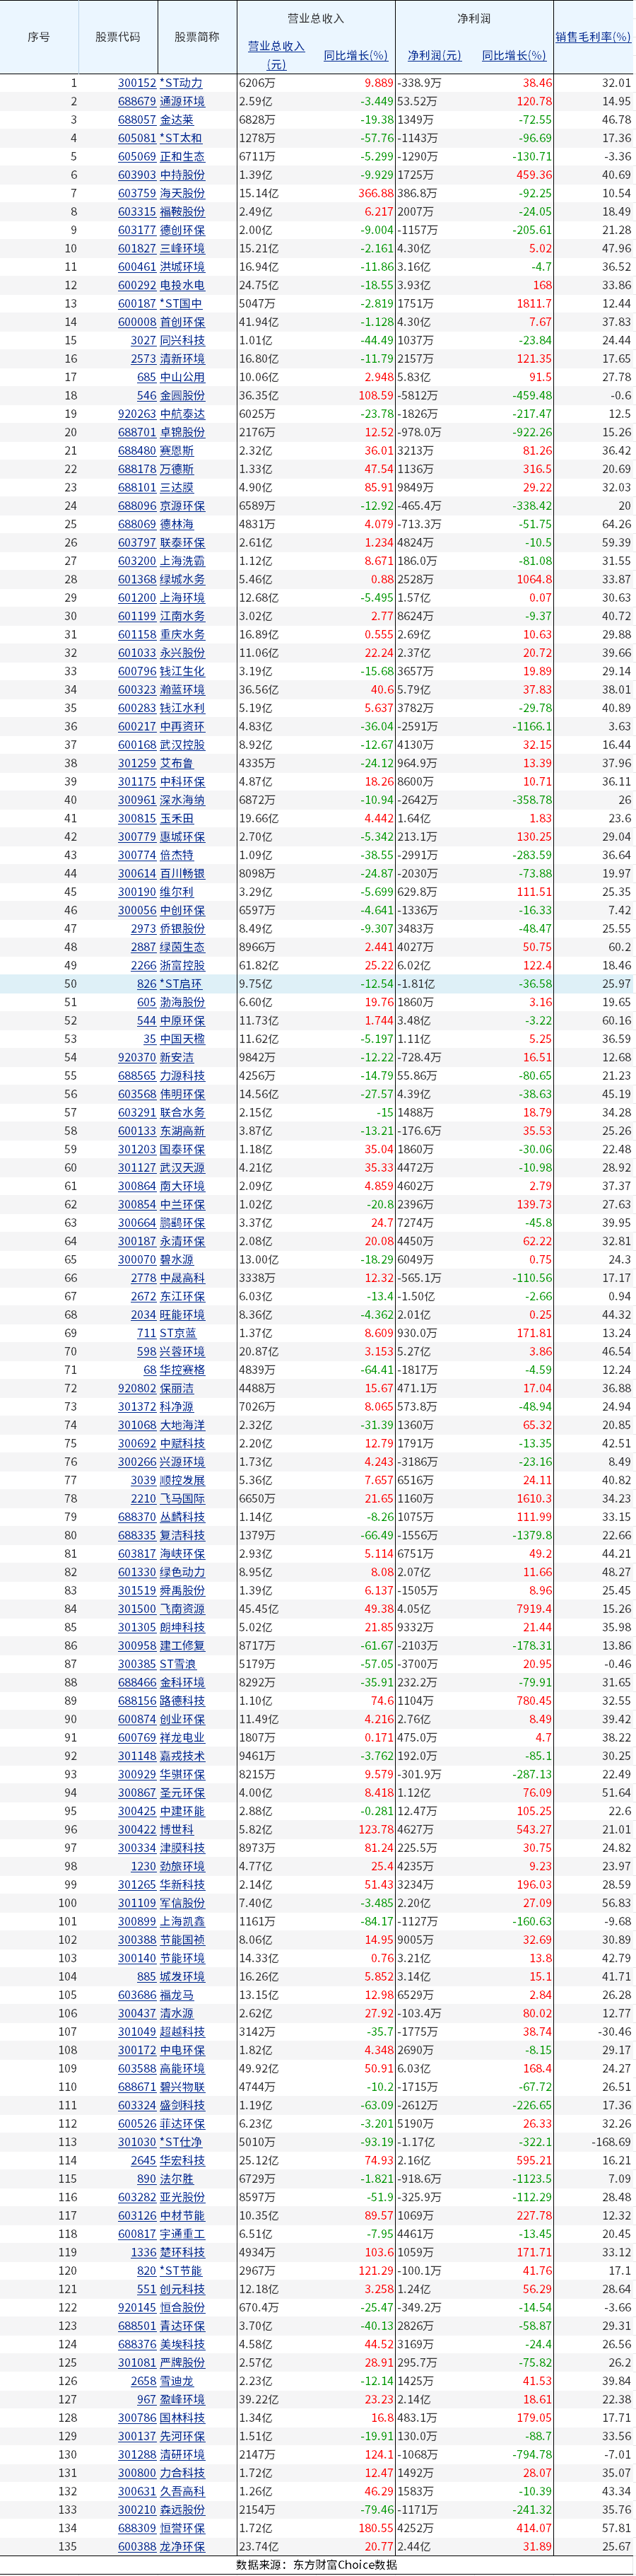Open the 菲达环保 stock name link
This screenshot has width=636, height=2576.
(x=182, y=2124)
